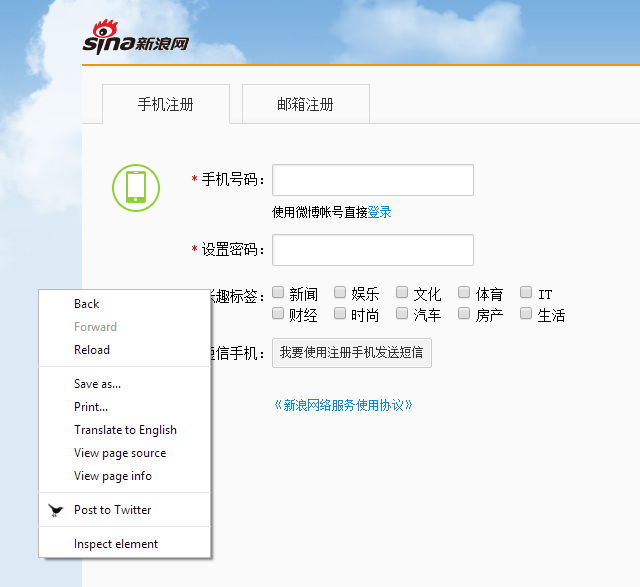
Task: Switch to the 邮箱注册 tab
Action: point(305,104)
